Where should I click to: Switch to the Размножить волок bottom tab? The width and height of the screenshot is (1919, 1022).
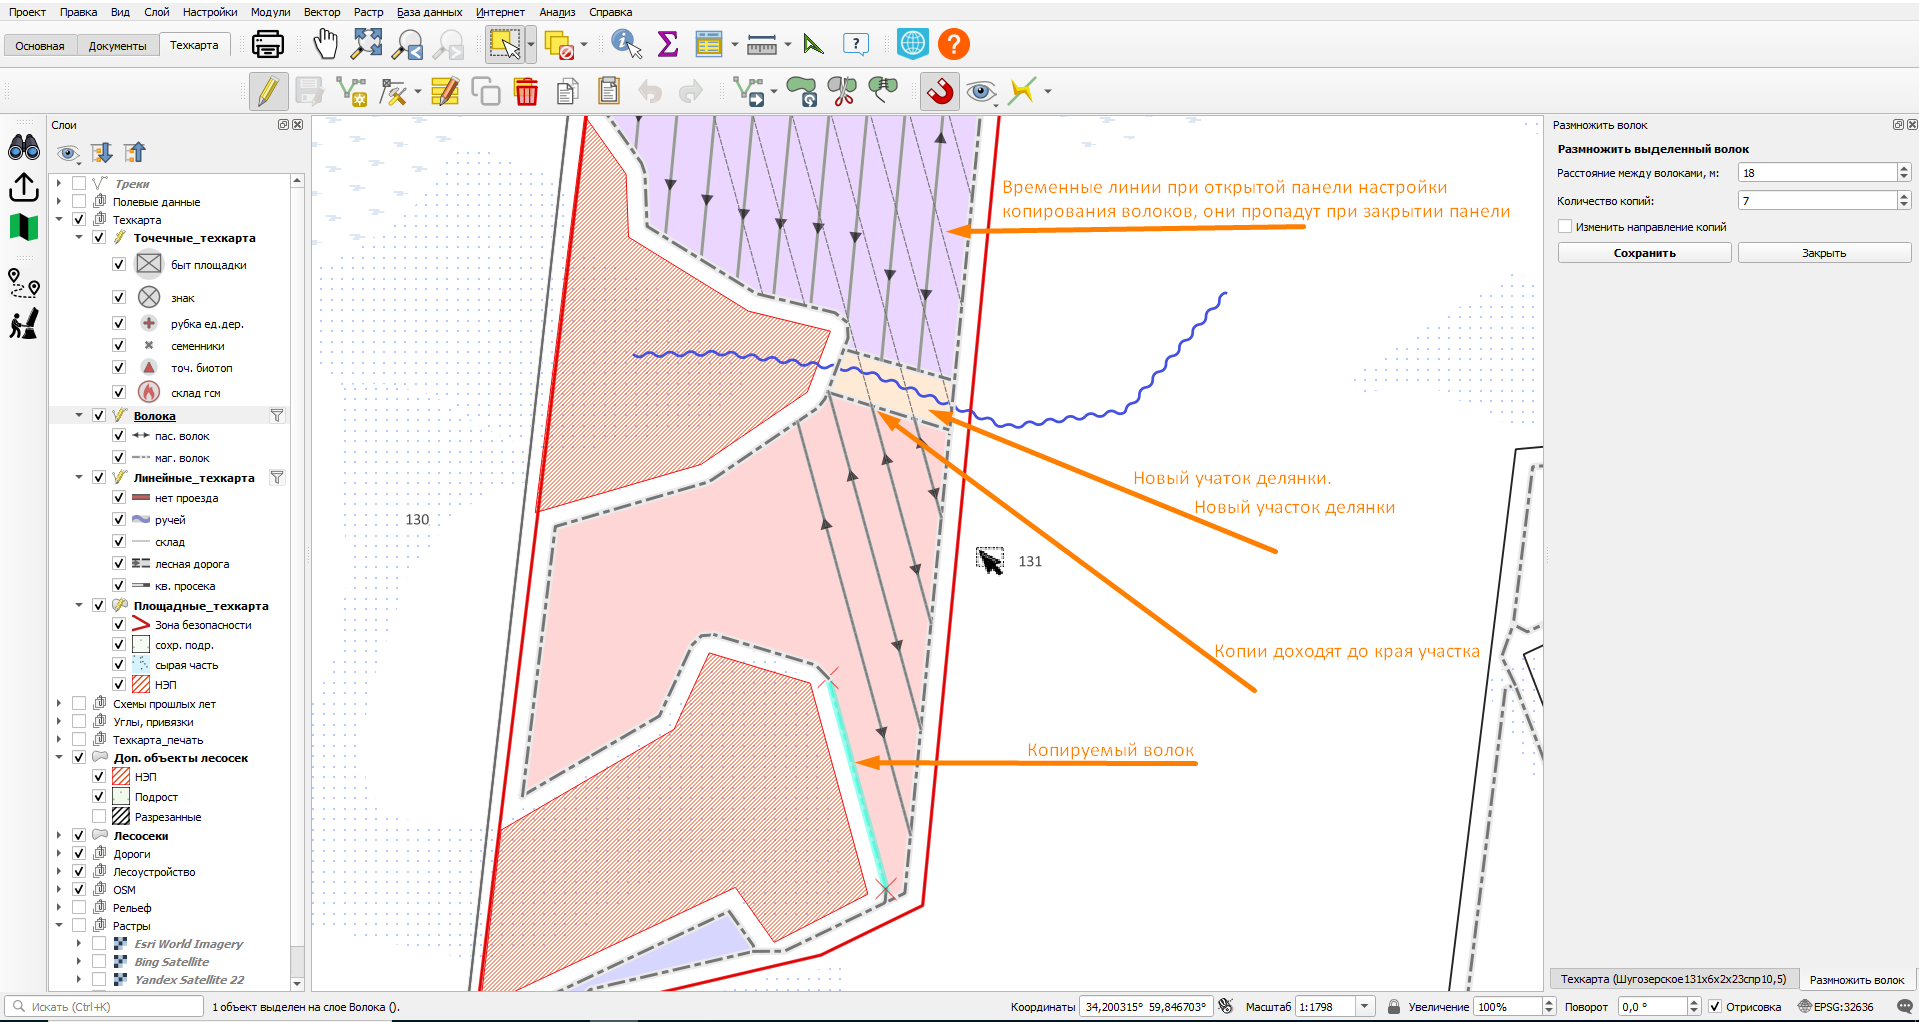1857,980
